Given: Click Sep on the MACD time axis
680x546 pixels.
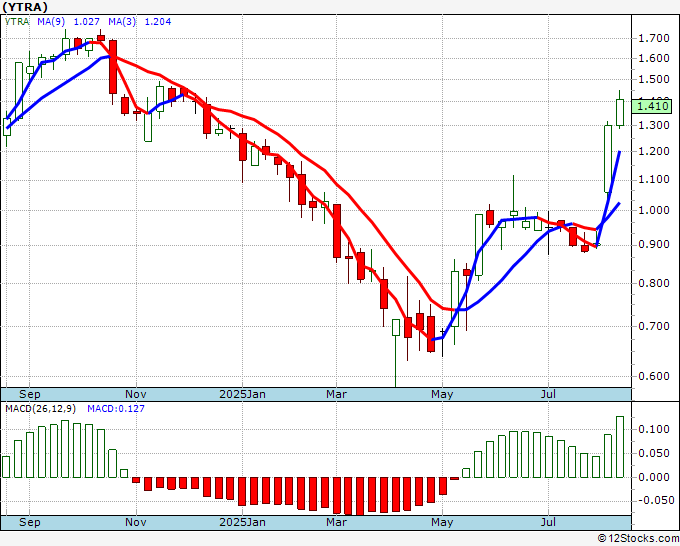Looking at the screenshot, I should 30,522.
